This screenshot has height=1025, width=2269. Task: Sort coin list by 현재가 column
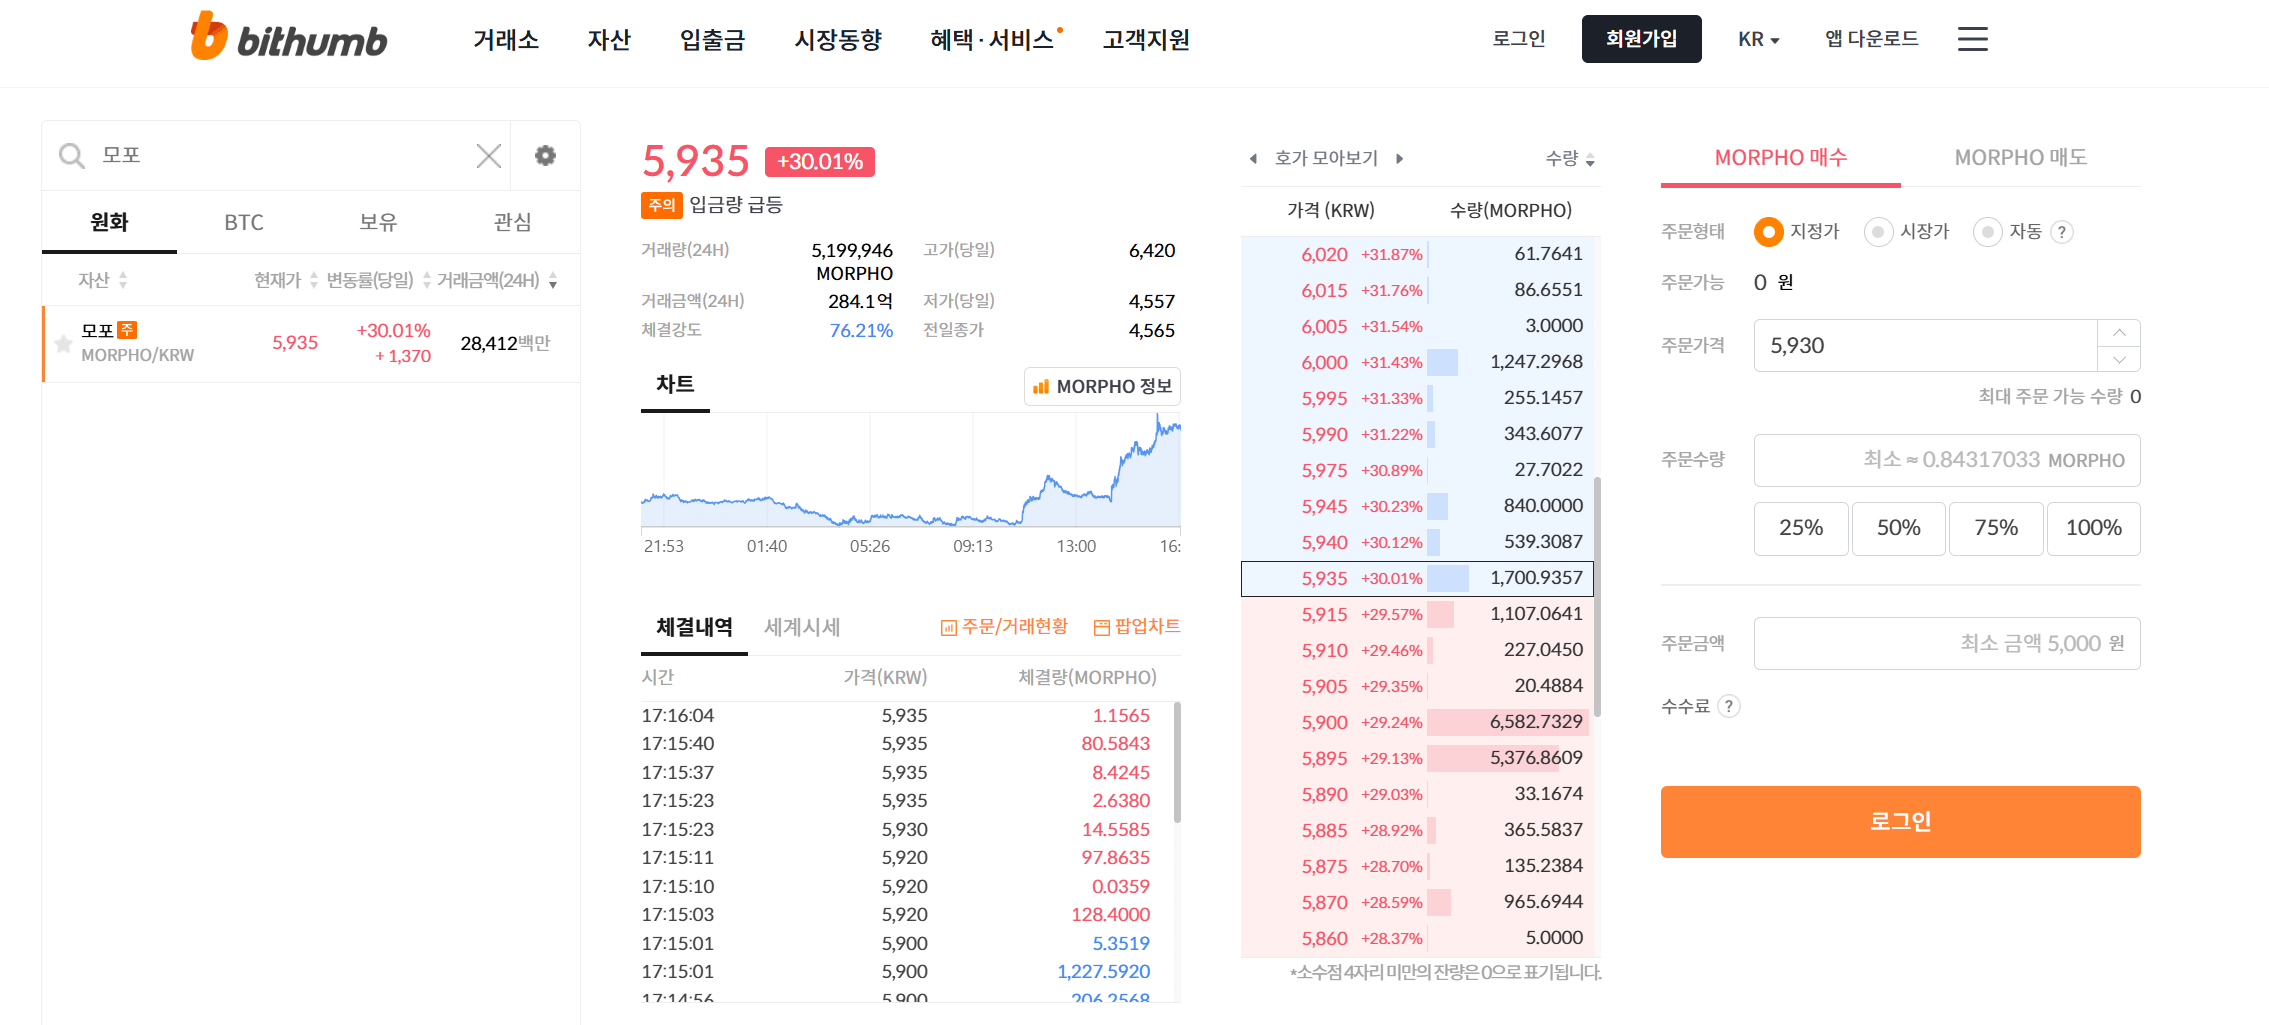280,280
